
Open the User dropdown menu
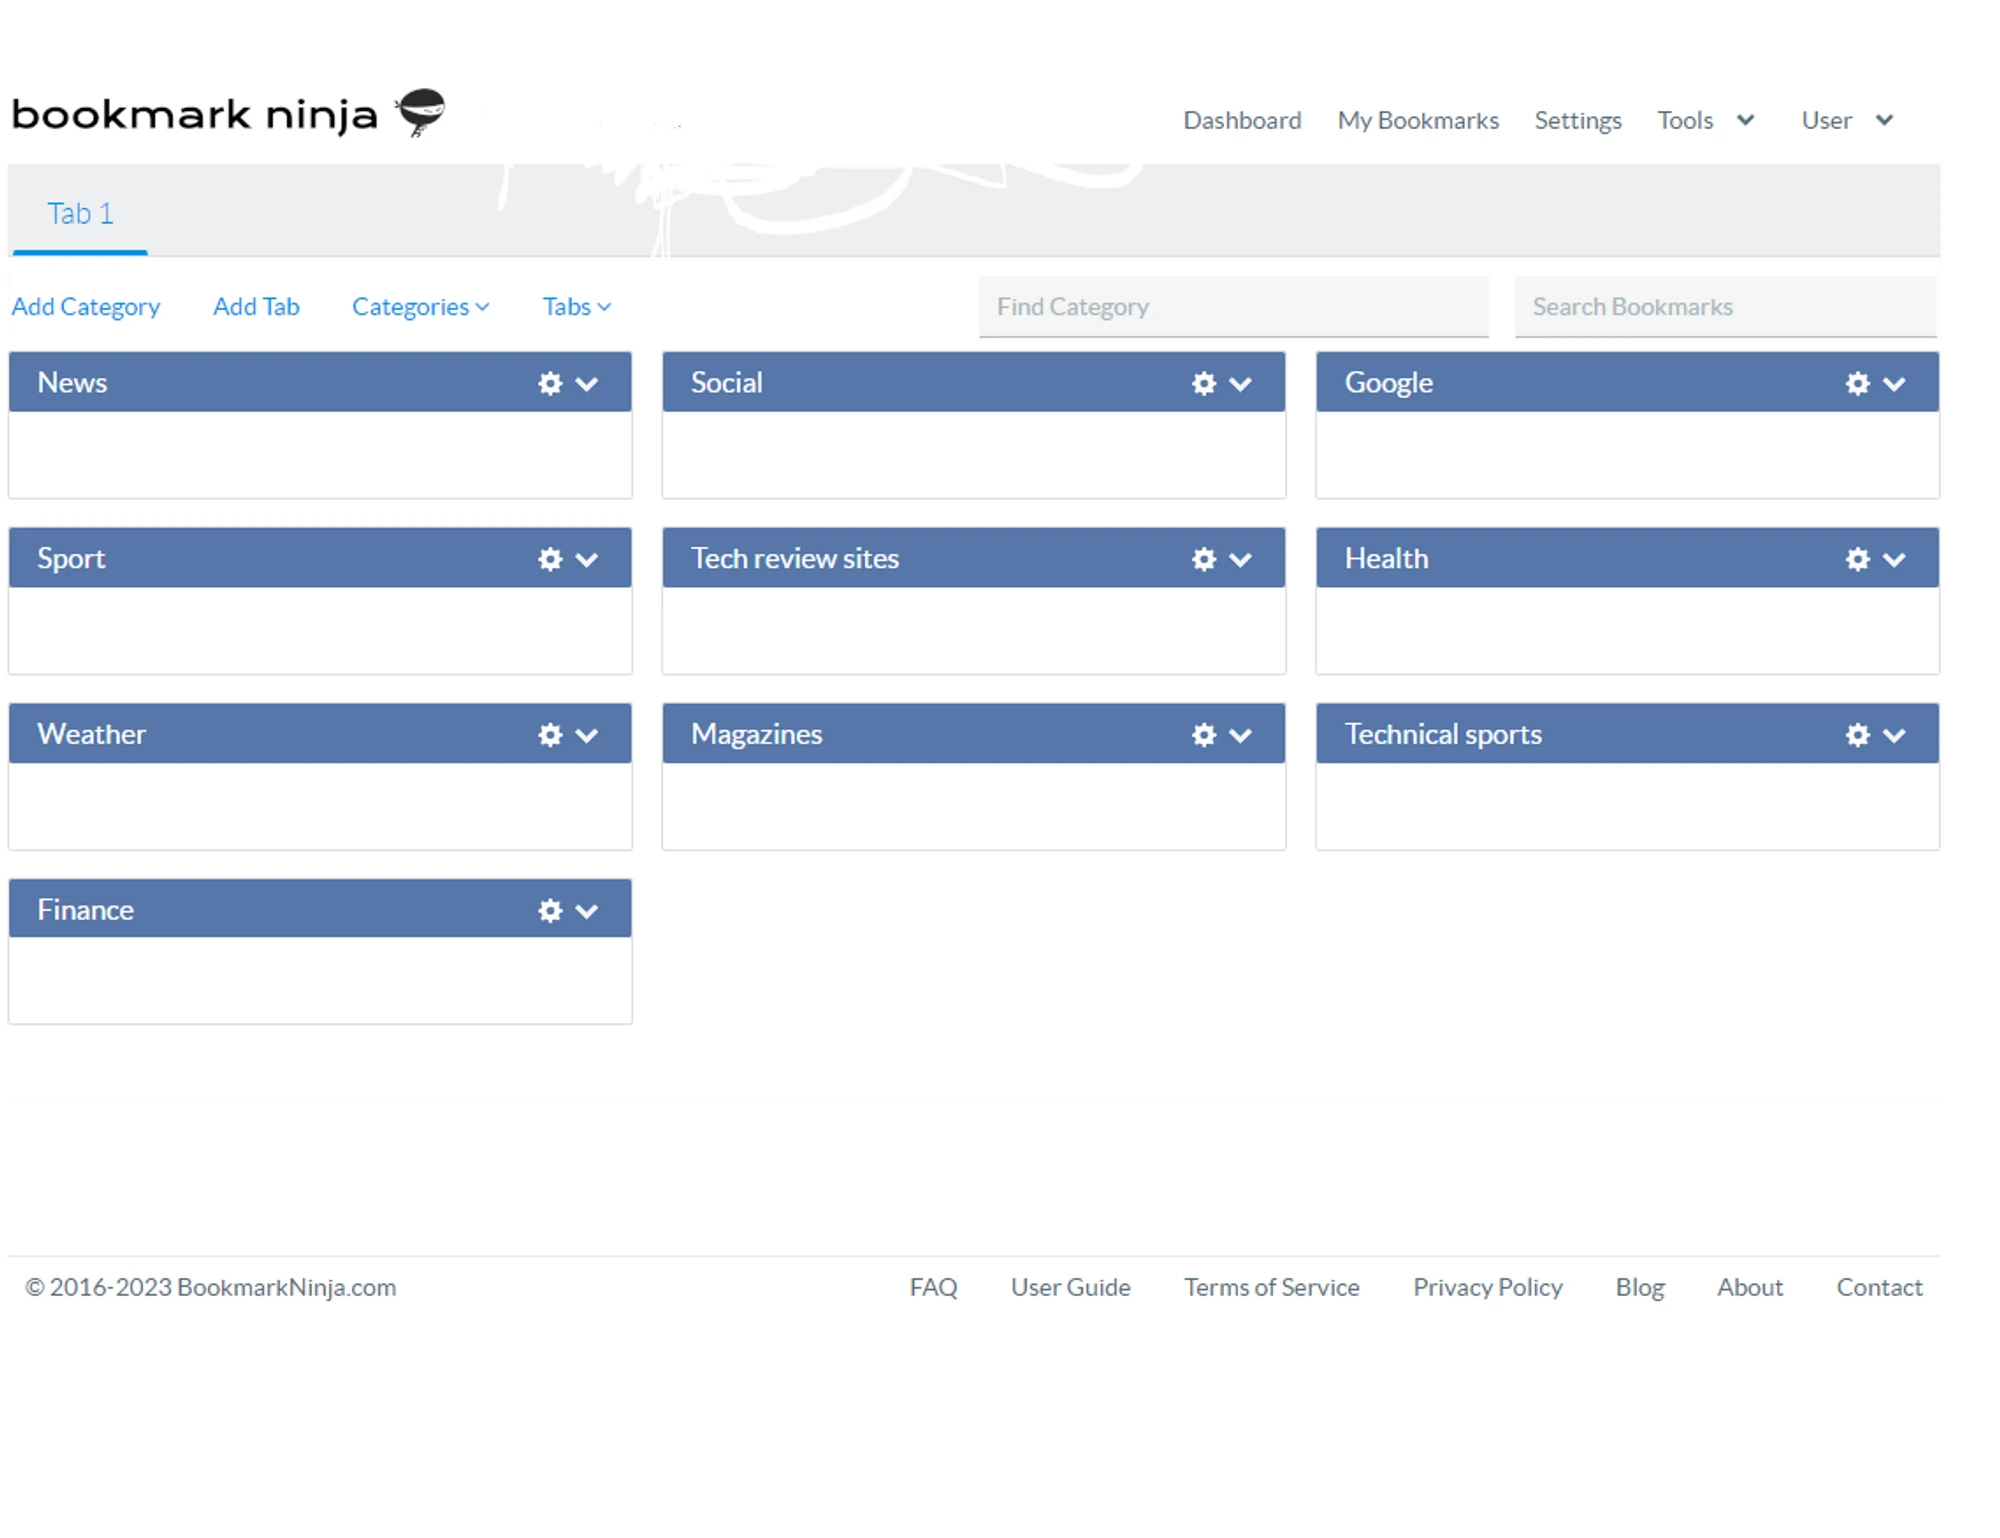point(1846,120)
